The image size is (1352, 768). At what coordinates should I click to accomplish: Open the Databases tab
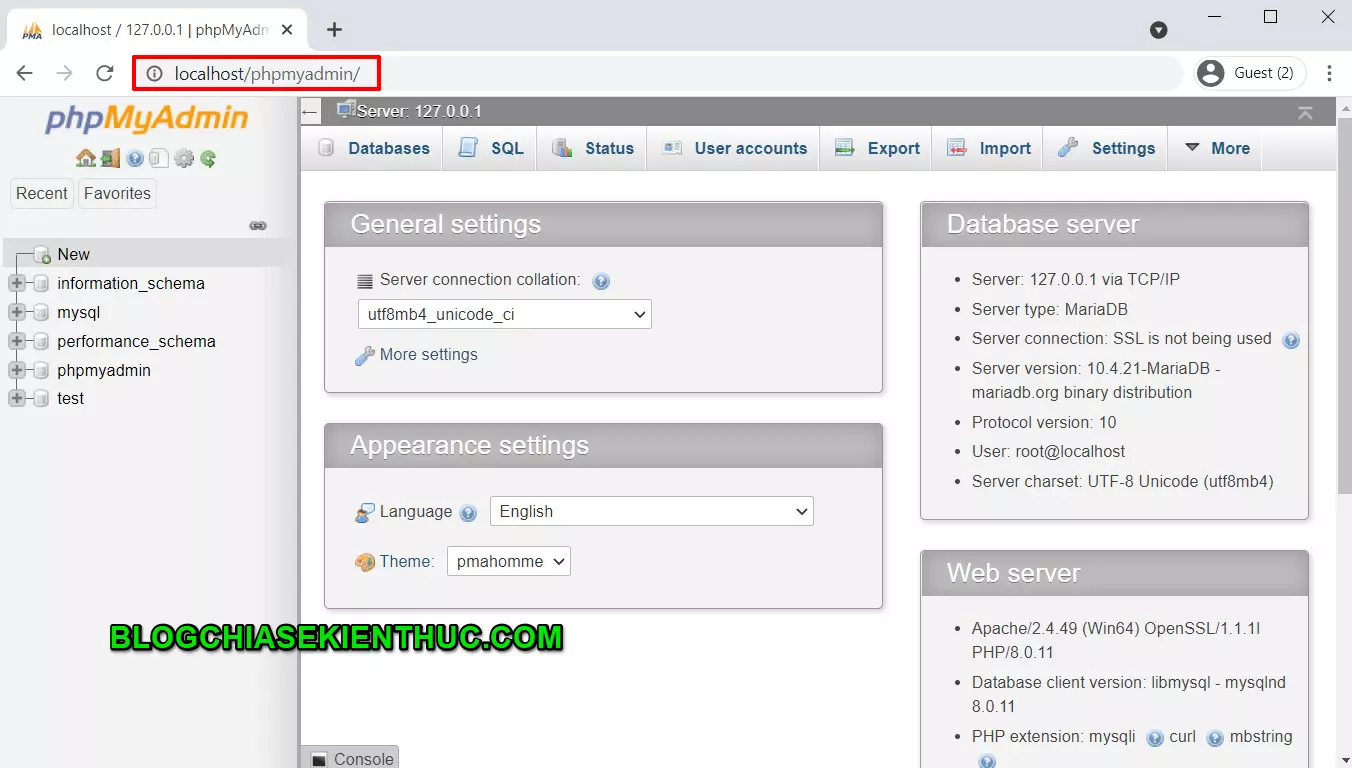[x=374, y=148]
